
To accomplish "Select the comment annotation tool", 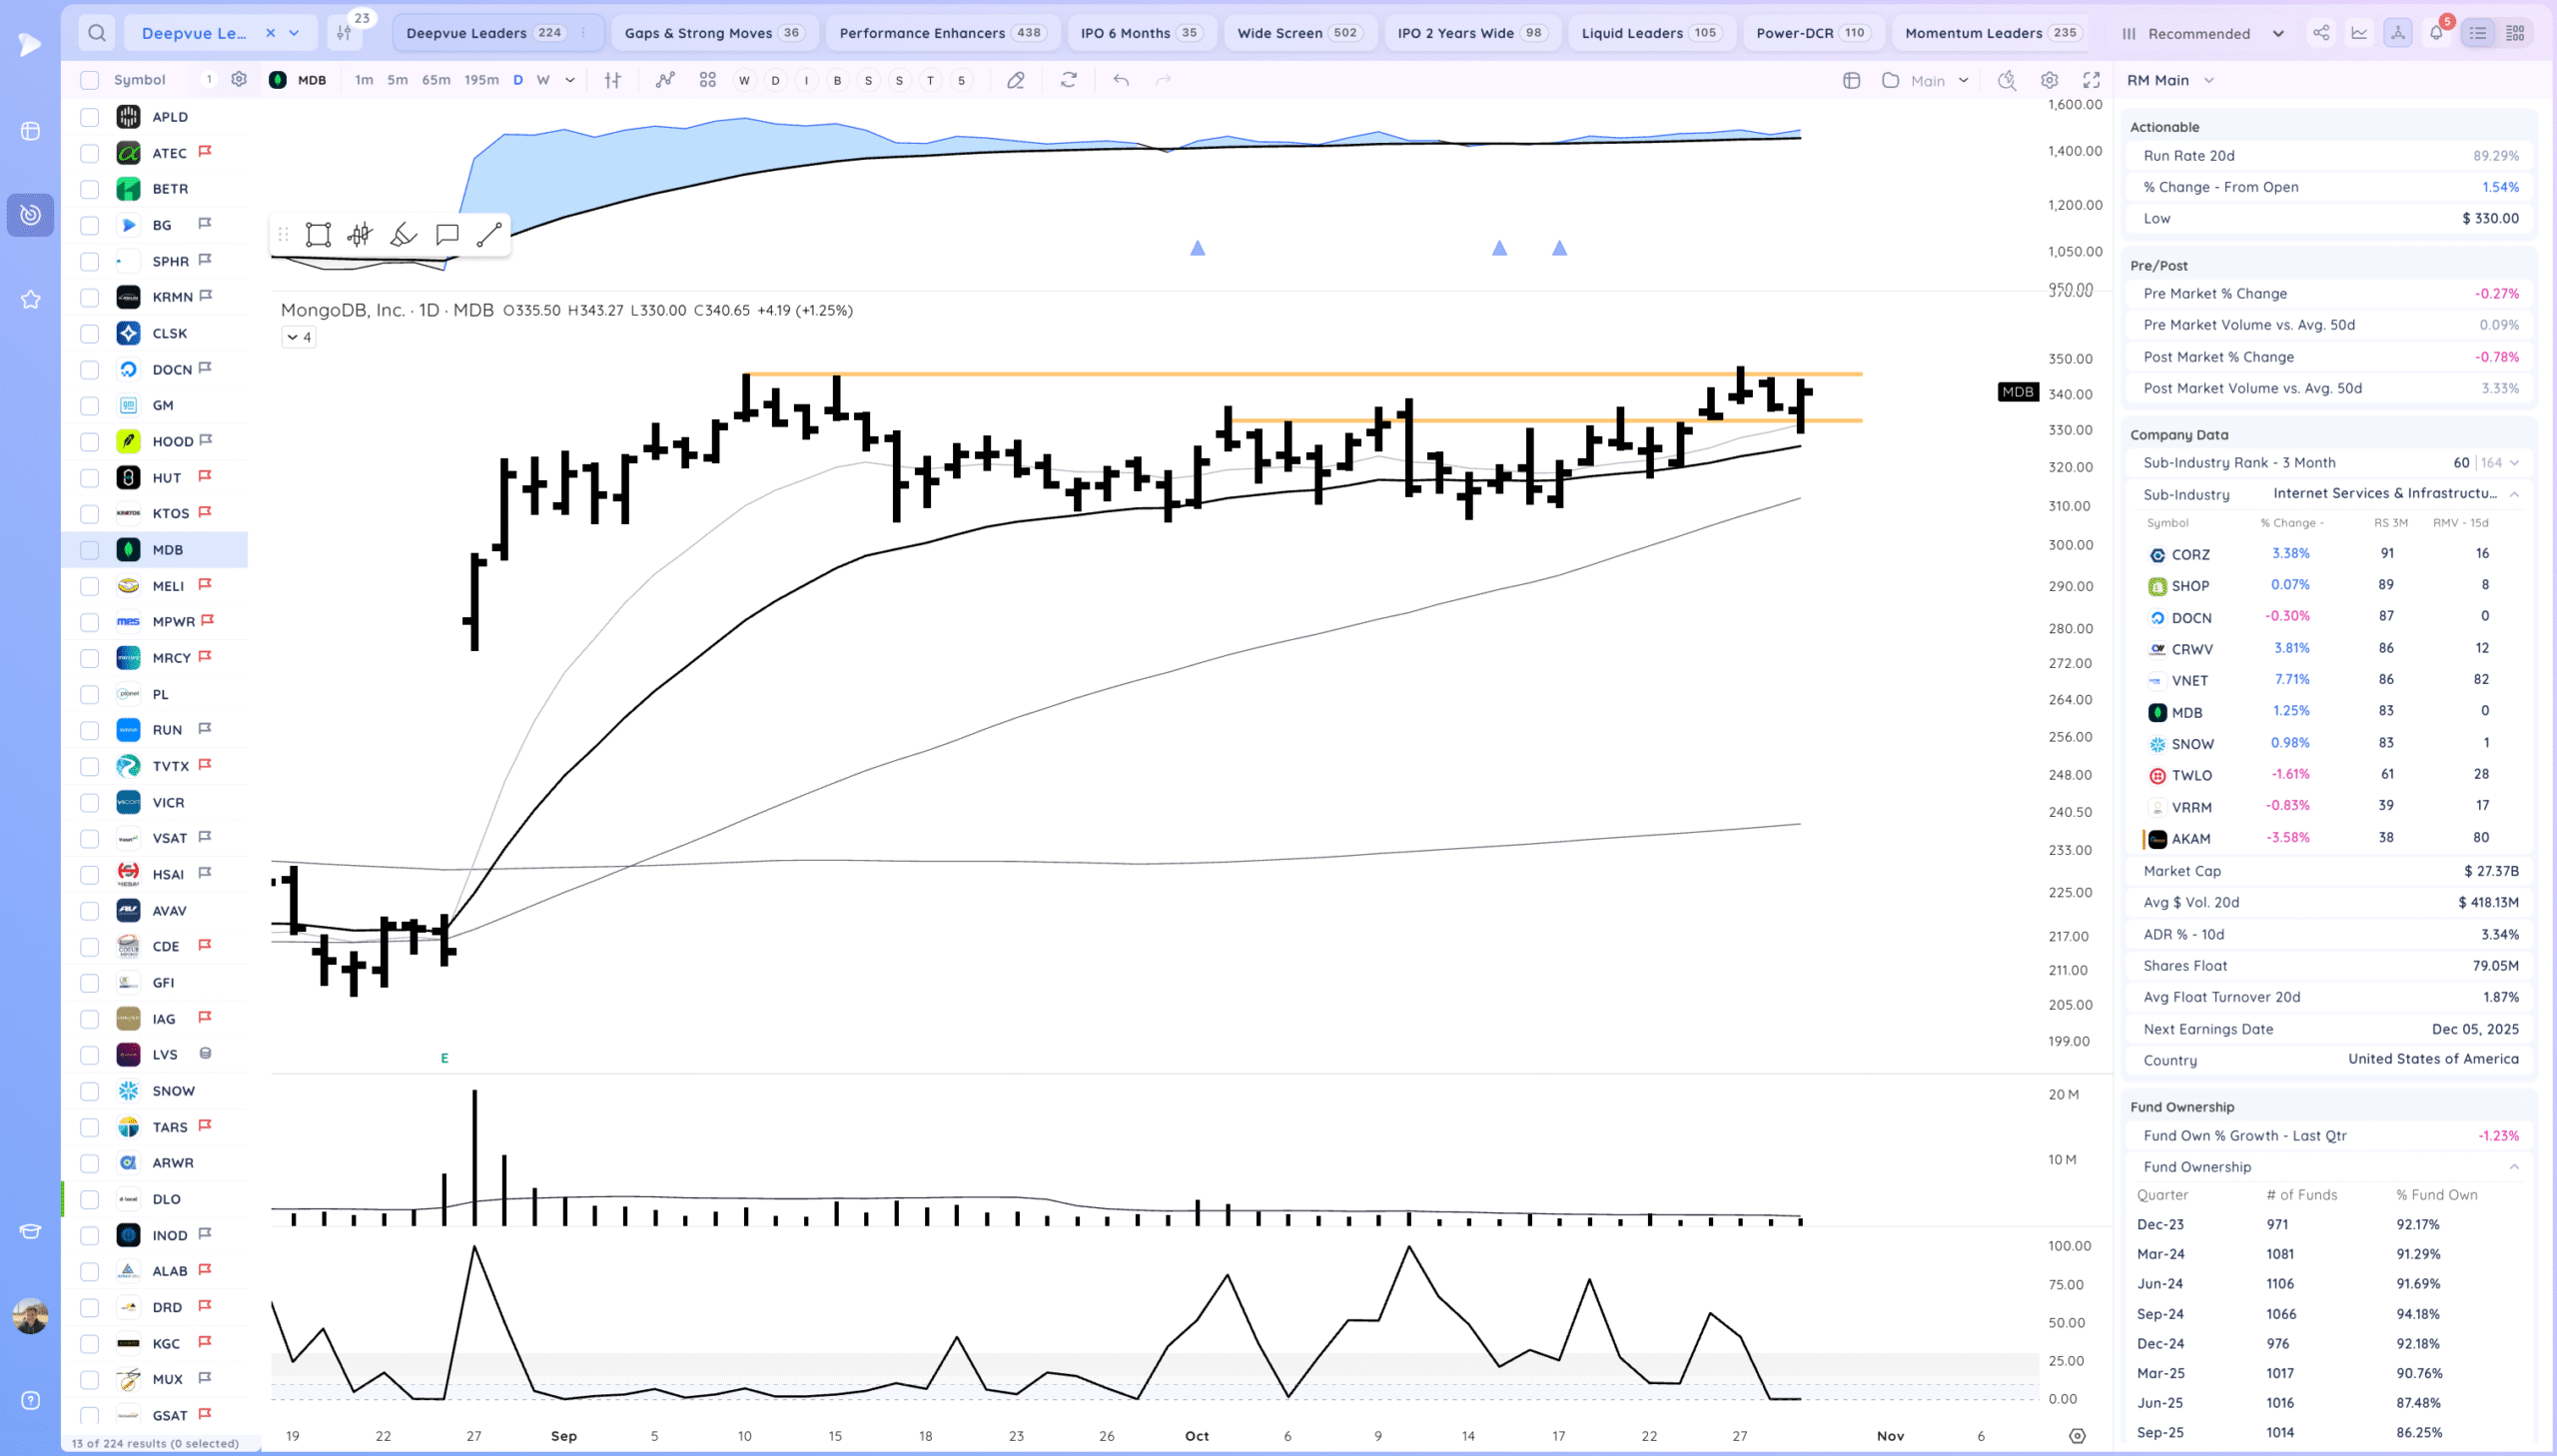I will (x=447, y=235).
